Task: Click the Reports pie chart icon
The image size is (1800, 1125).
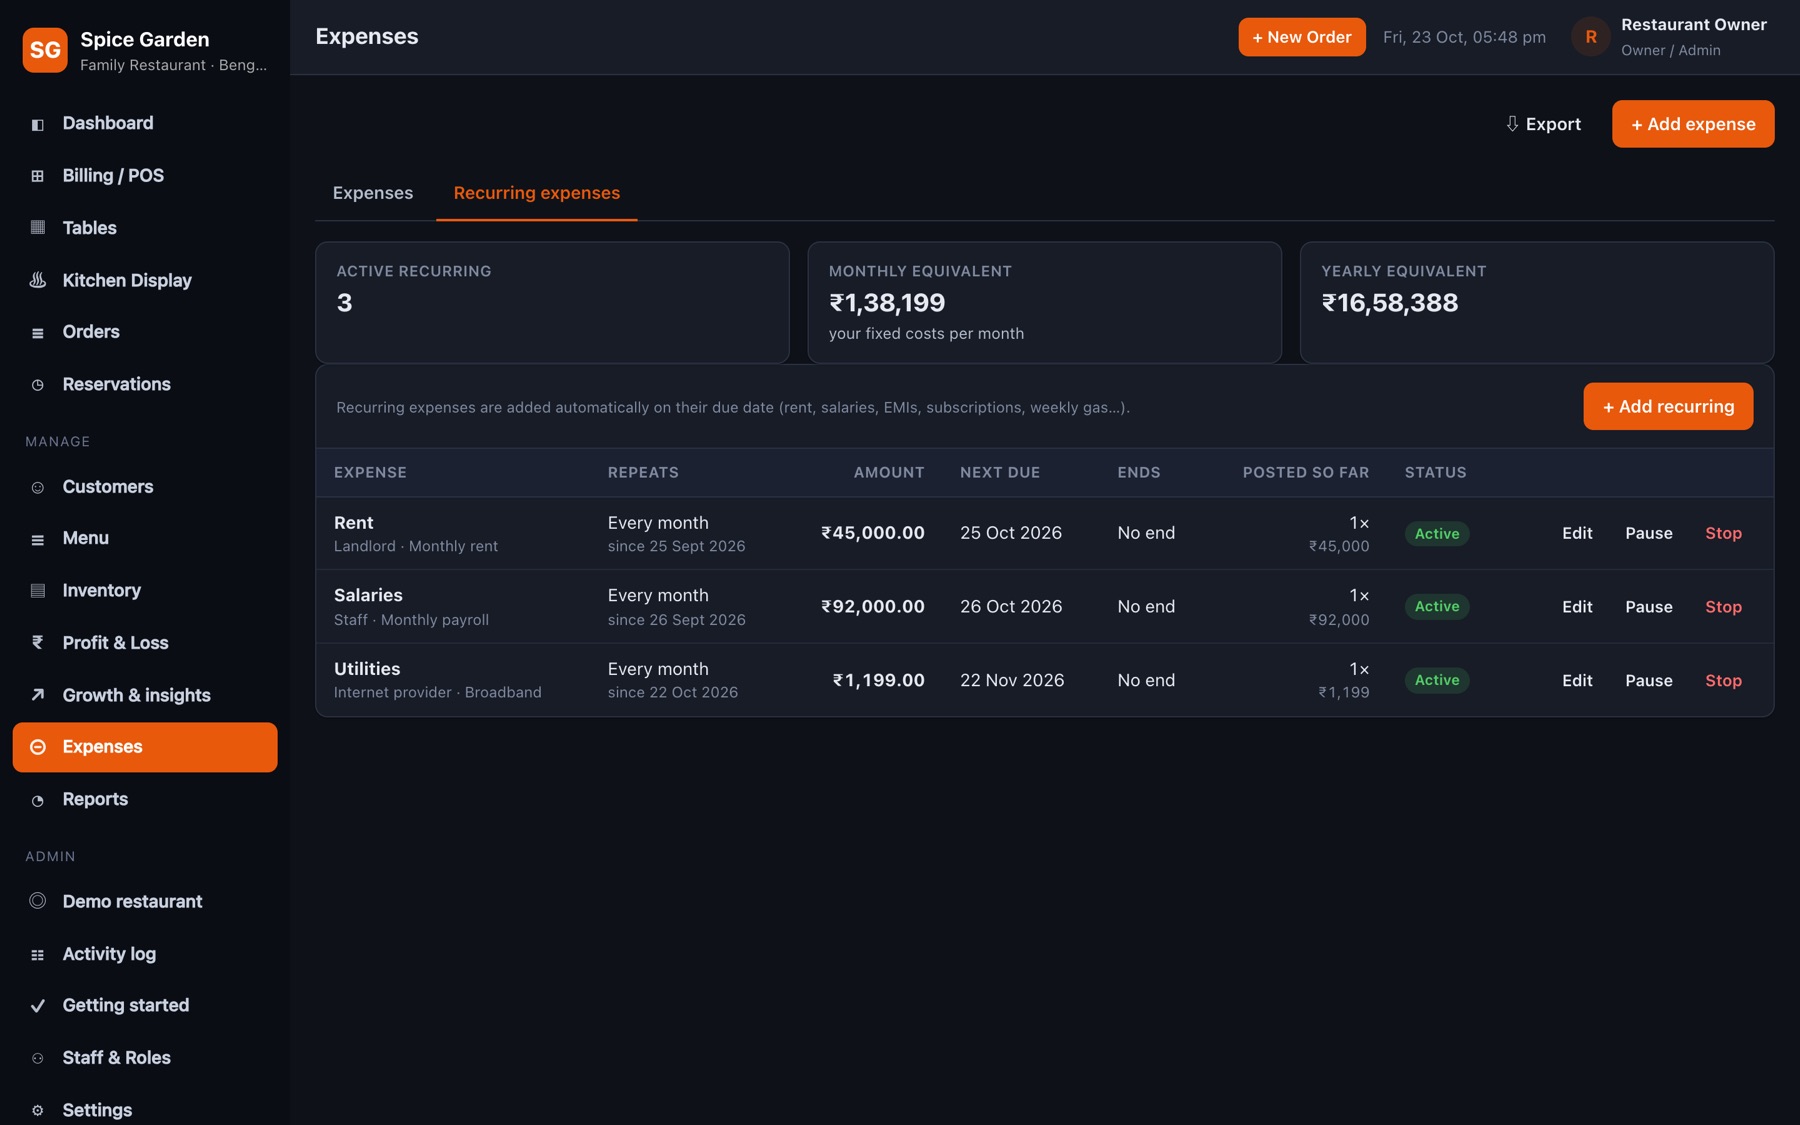Action: point(38,800)
